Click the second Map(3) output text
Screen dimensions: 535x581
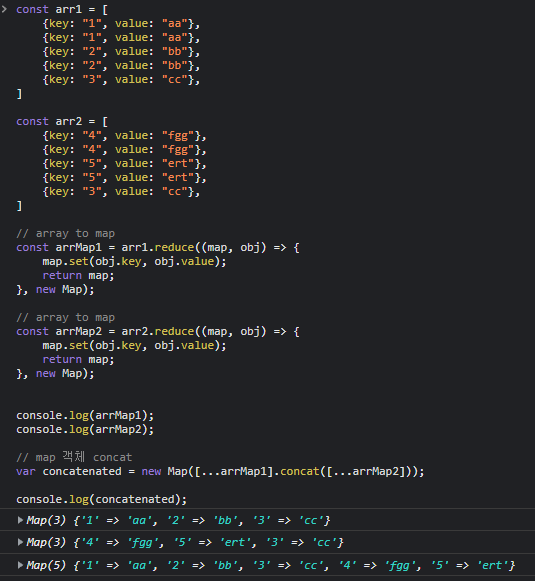185,542
